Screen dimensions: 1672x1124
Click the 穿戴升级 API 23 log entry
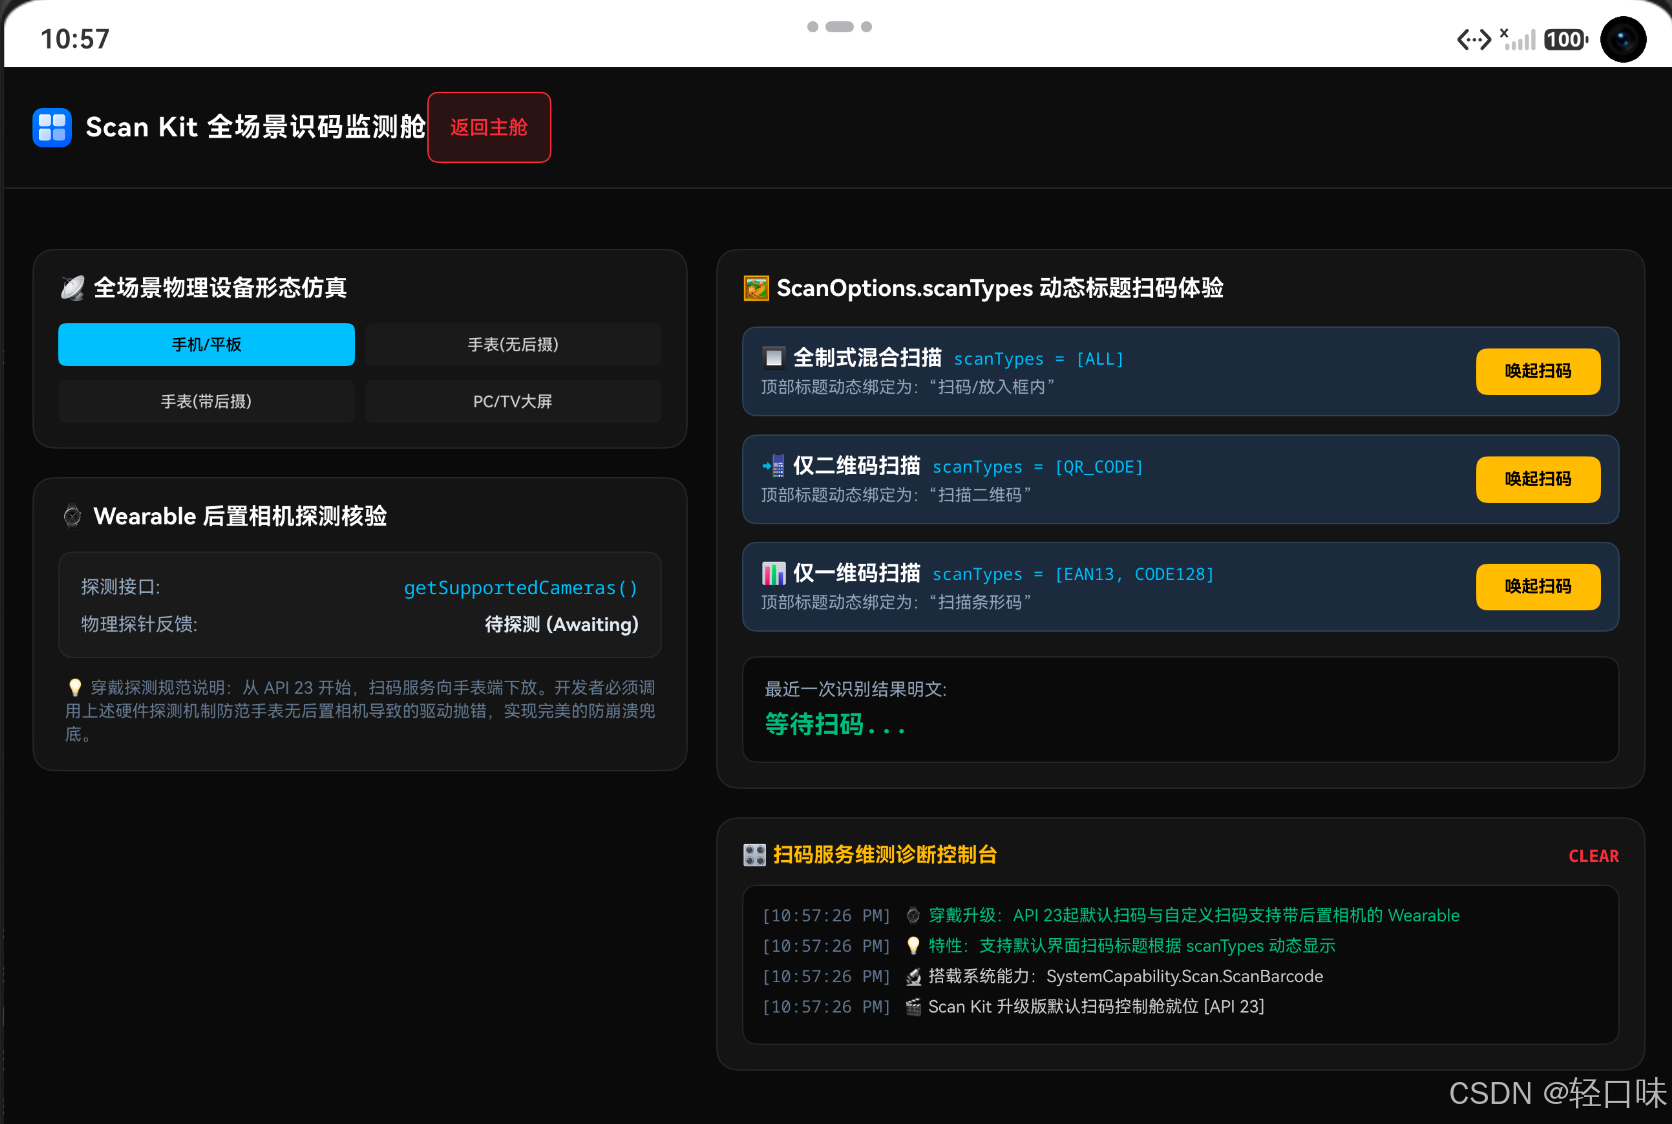pyautogui.click(x=1194, y=915)
